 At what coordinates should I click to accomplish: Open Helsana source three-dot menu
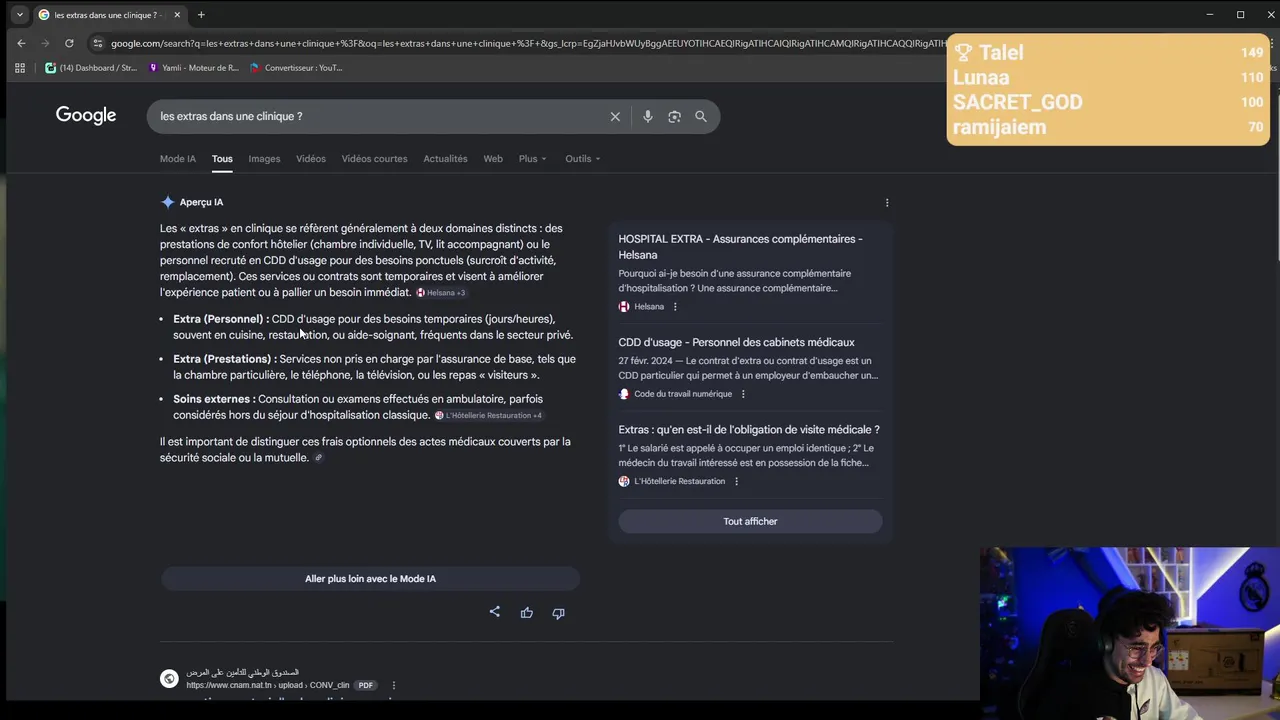coord(675,307)
